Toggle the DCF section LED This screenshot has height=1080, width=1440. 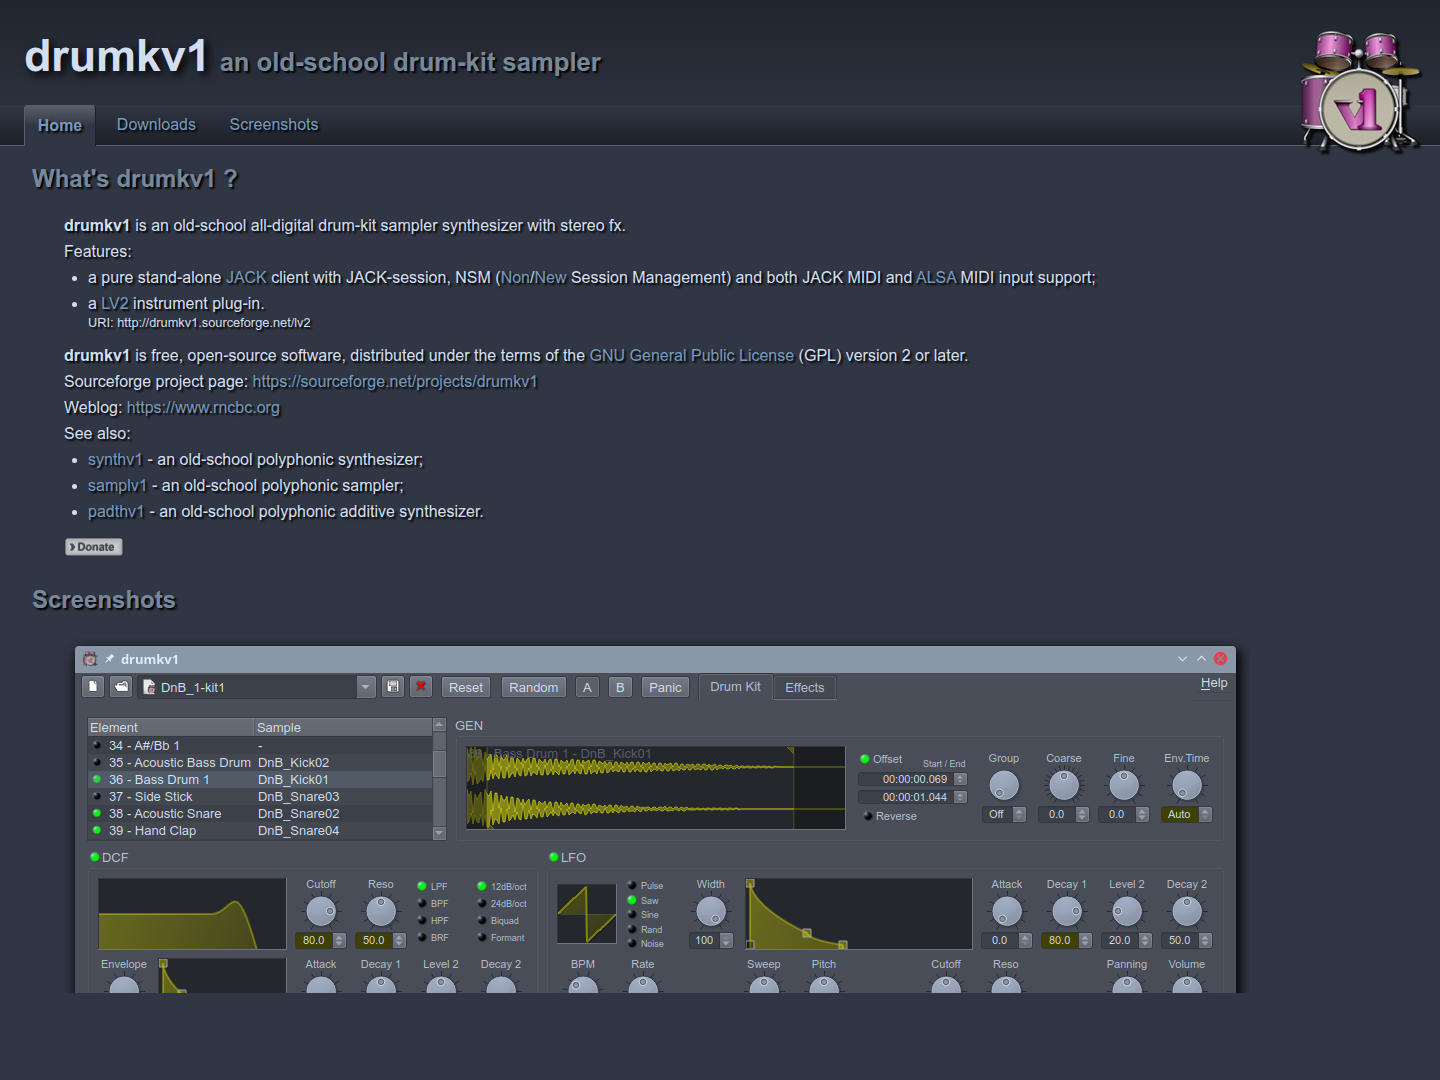[x=95, y=857]
